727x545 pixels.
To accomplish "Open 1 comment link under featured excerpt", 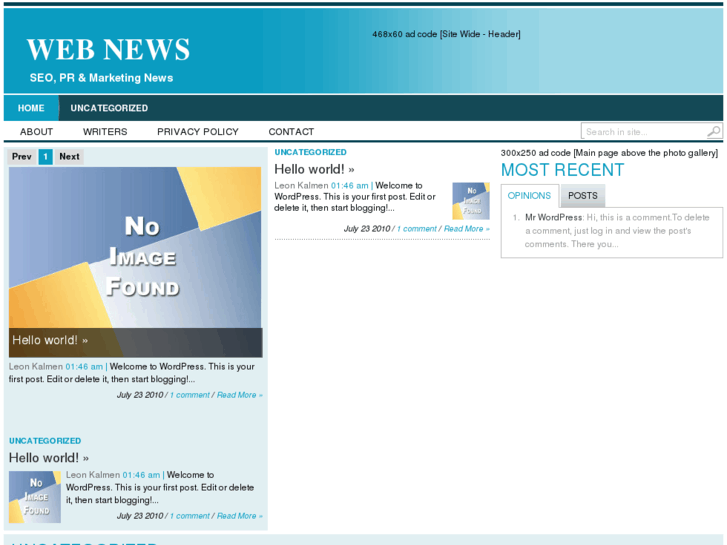I will click(x=190, y=395).
